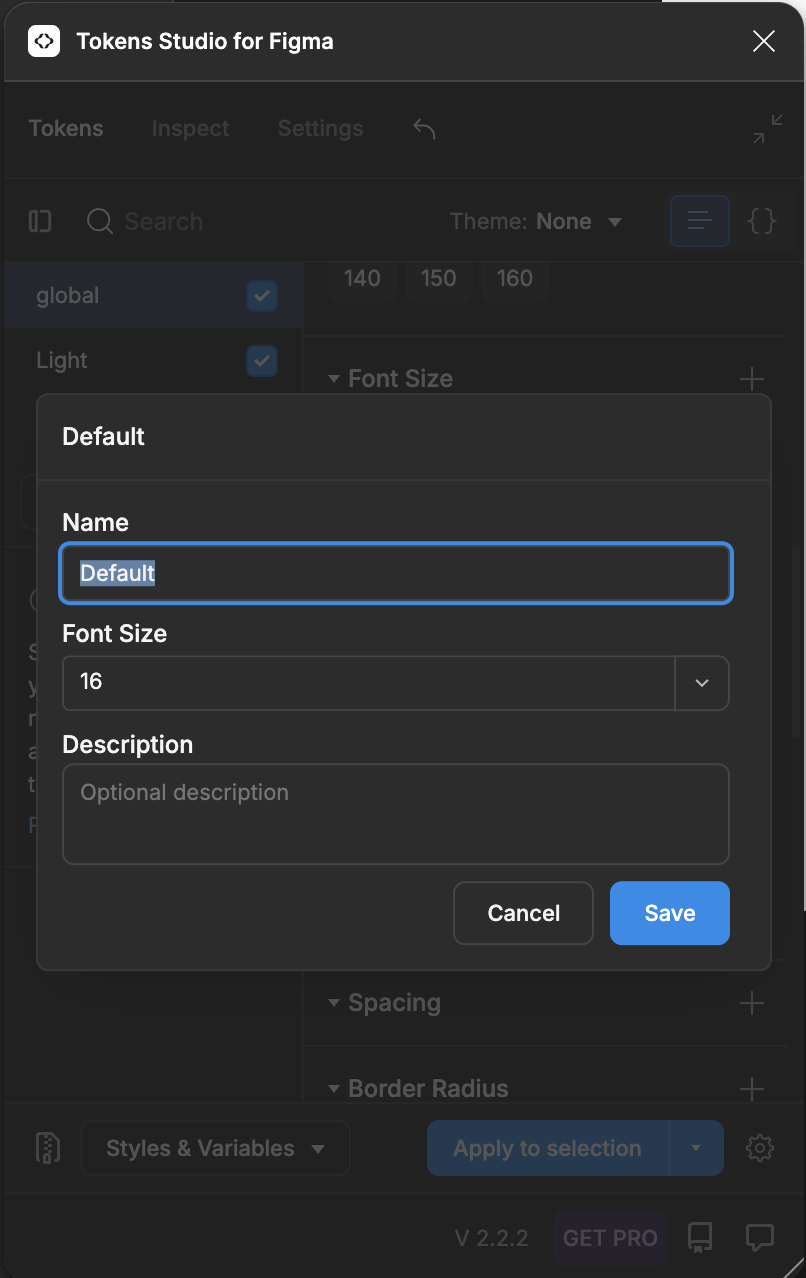Select the Light token set
Screen dimensions: 806x1278
(62, 360)
